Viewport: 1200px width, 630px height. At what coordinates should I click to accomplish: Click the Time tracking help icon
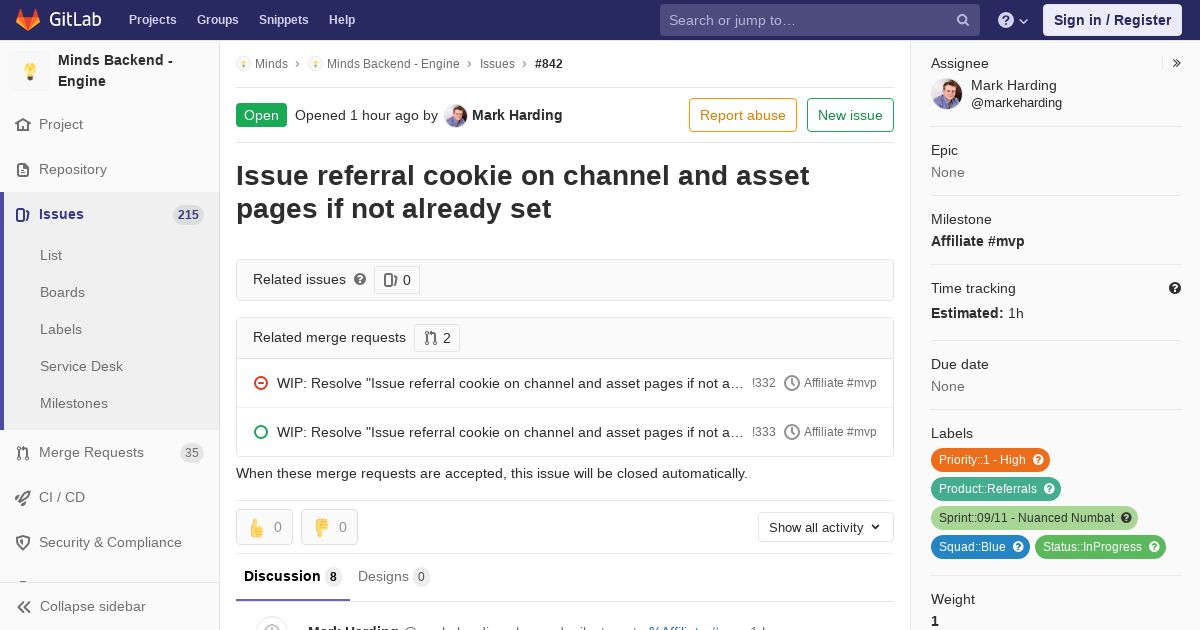1175,288
